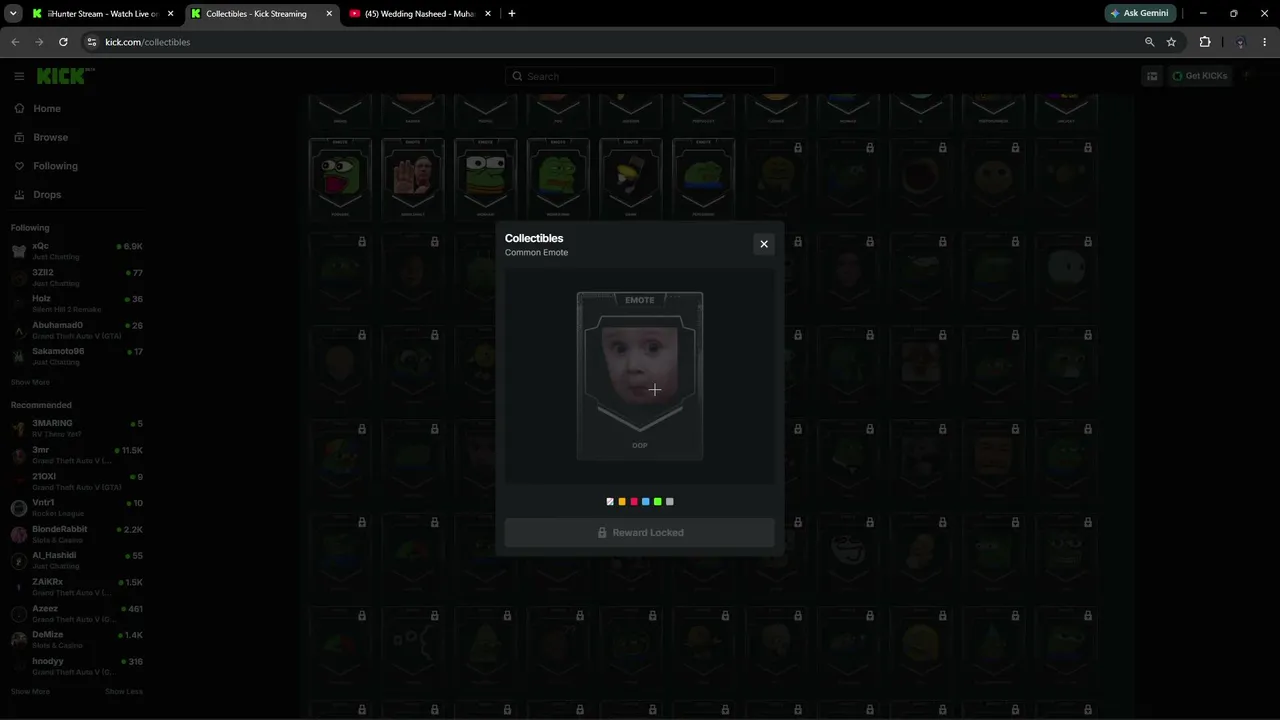Open 3mr recommended channel
Image resolution: width=1280 pixels, height=720 pixels.
[x=77, y=455]
